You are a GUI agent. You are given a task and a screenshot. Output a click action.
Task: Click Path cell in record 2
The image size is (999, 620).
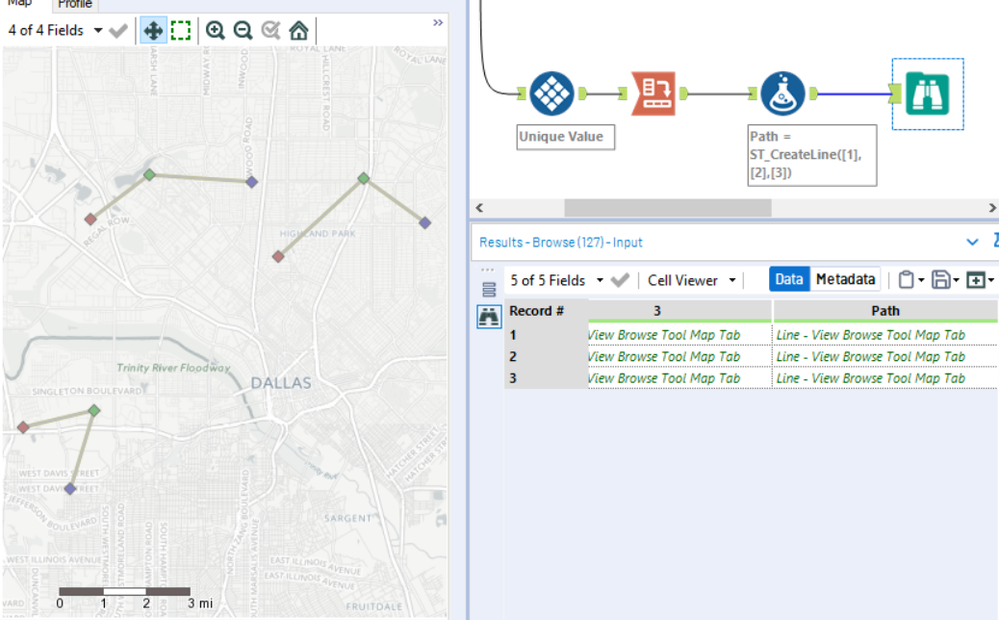click(x=885, y=357)
